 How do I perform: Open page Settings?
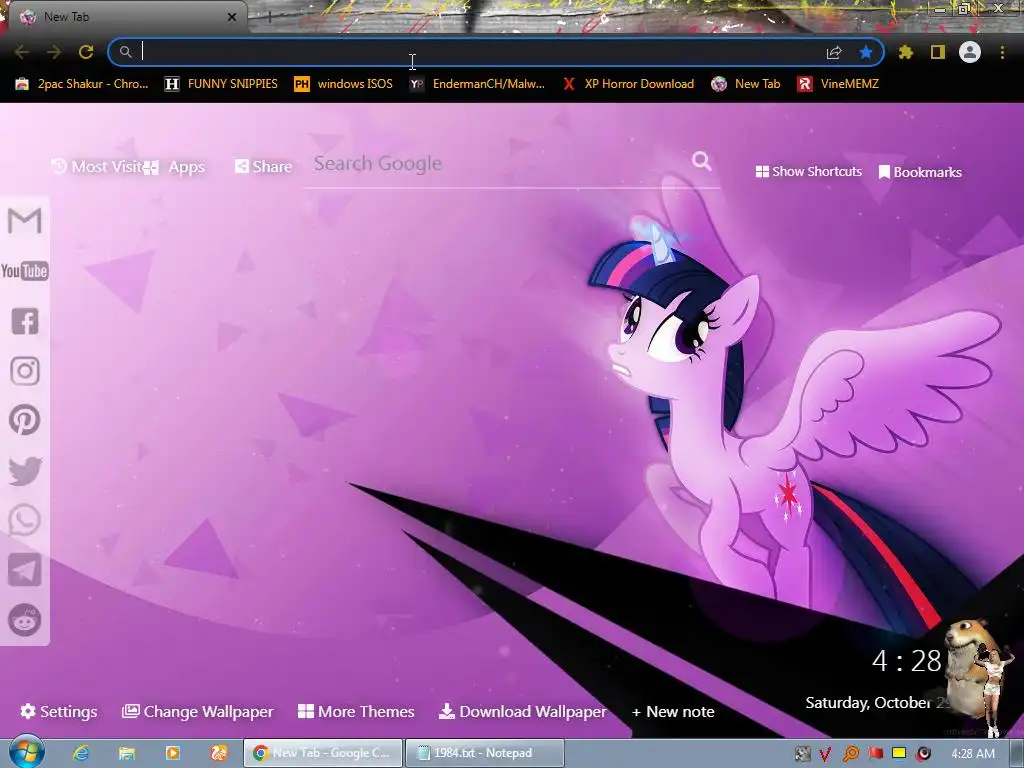click(x=59, y=711)
